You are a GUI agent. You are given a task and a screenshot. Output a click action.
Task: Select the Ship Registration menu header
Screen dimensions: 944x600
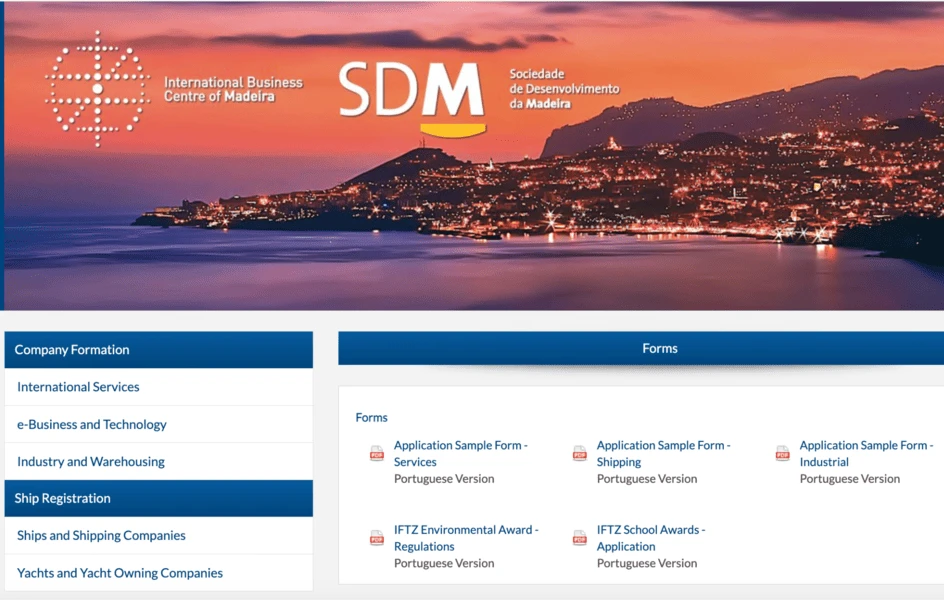click(158, 498)
